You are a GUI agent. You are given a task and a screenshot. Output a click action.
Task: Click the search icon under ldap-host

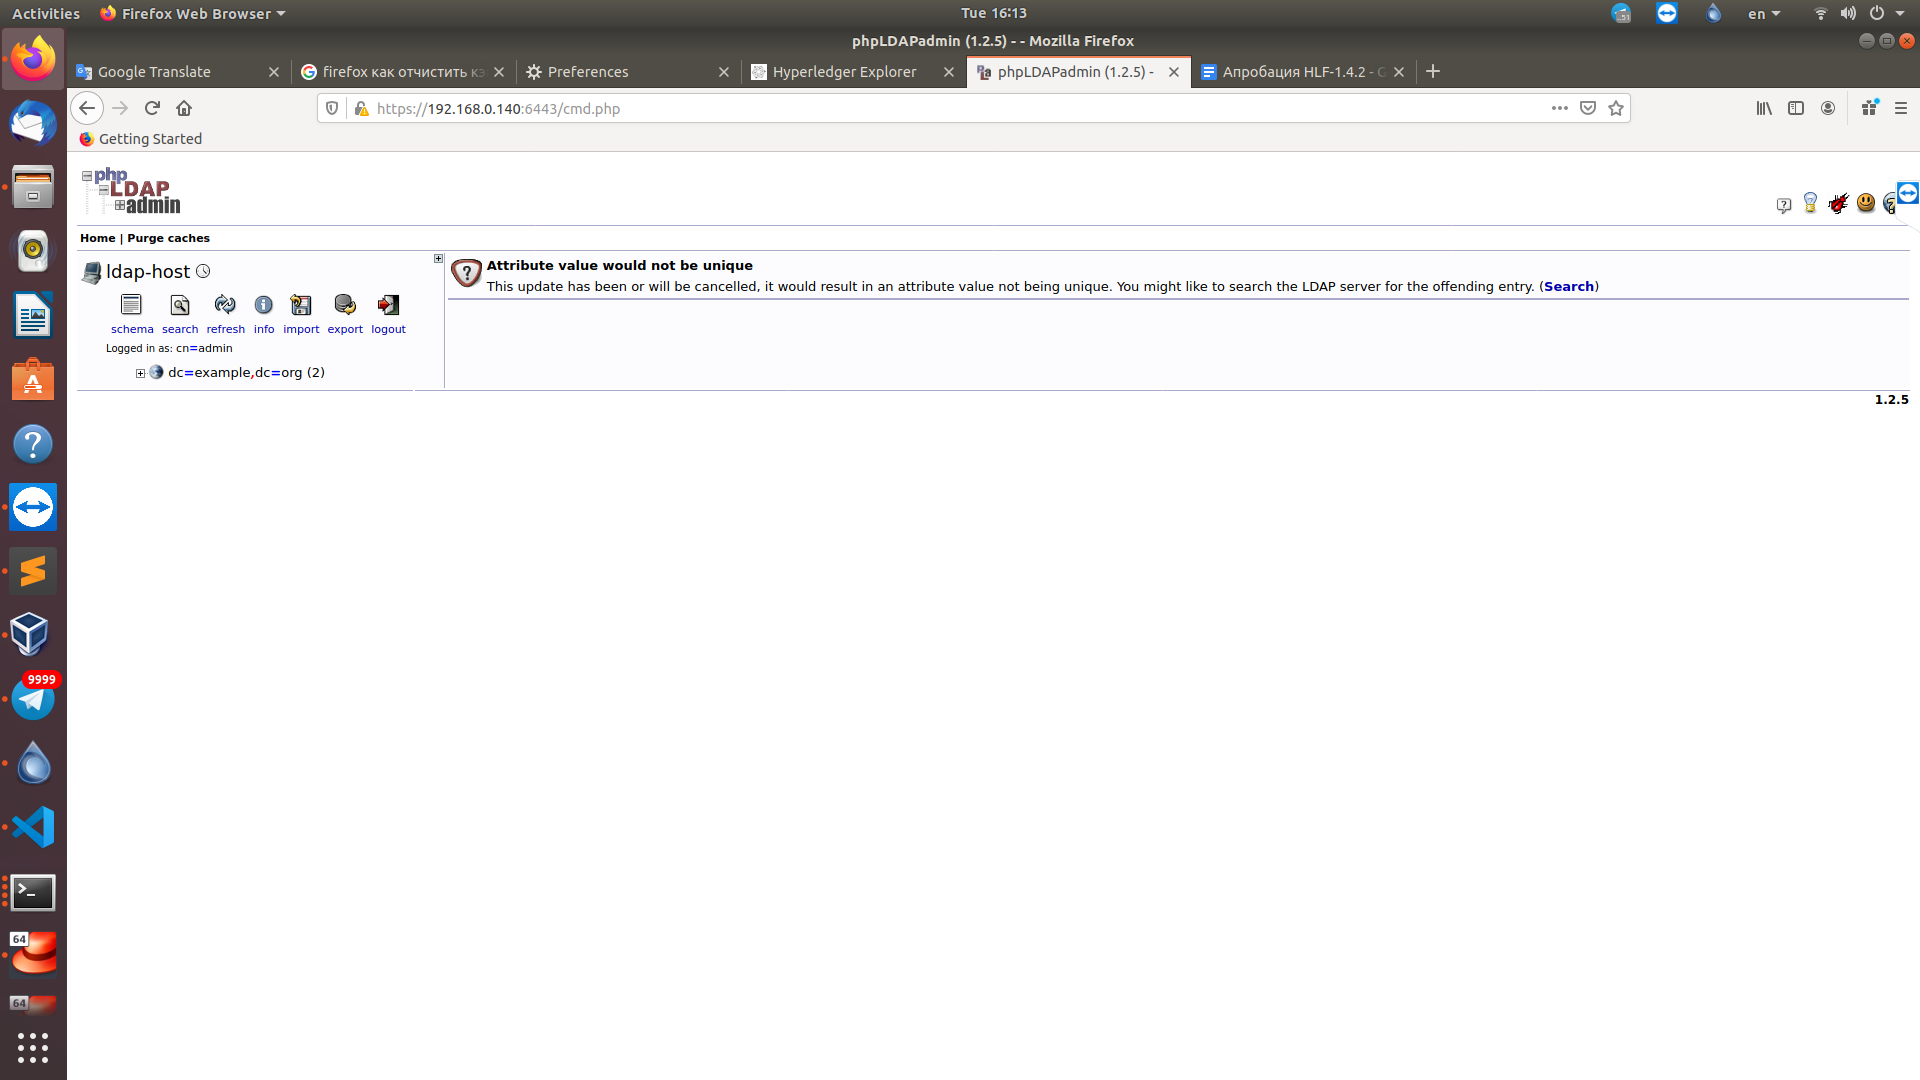(180, 305)
